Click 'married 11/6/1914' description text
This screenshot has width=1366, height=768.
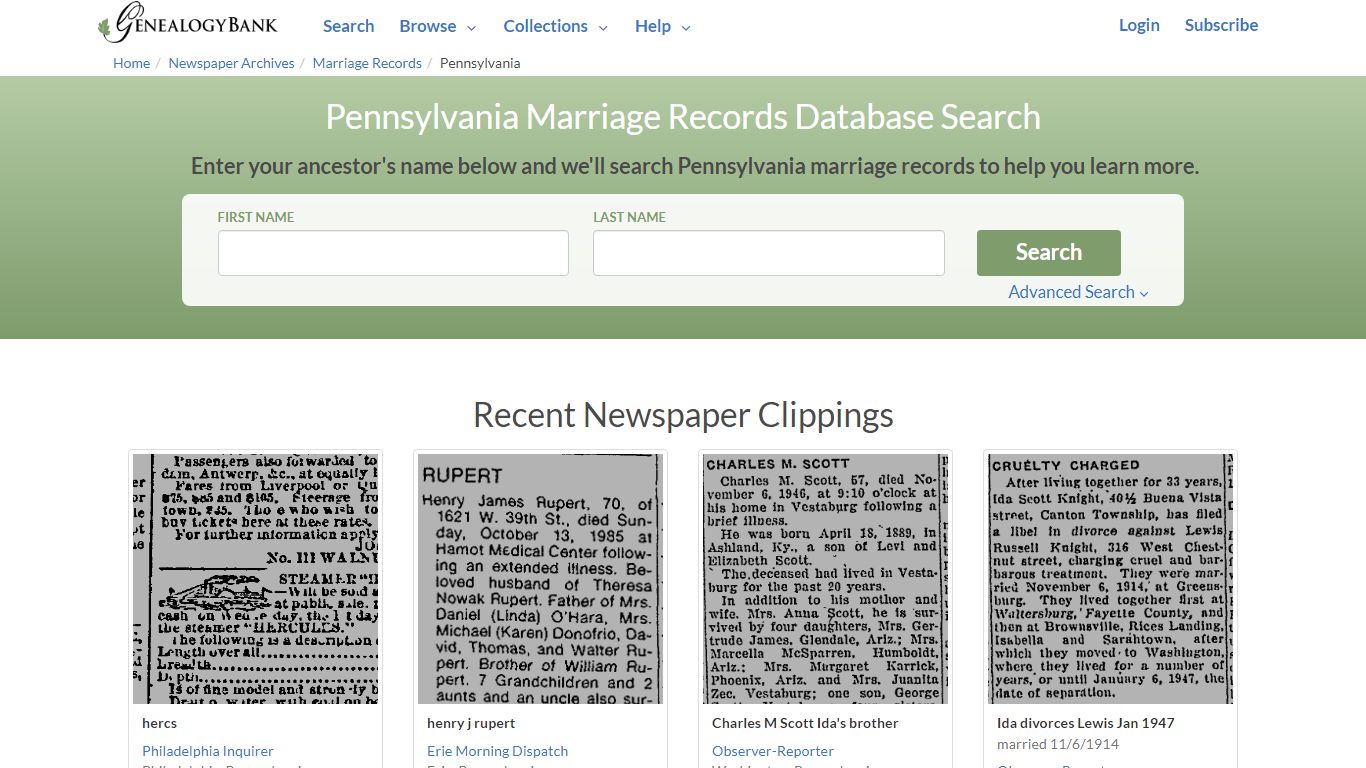coord(1058,744)
